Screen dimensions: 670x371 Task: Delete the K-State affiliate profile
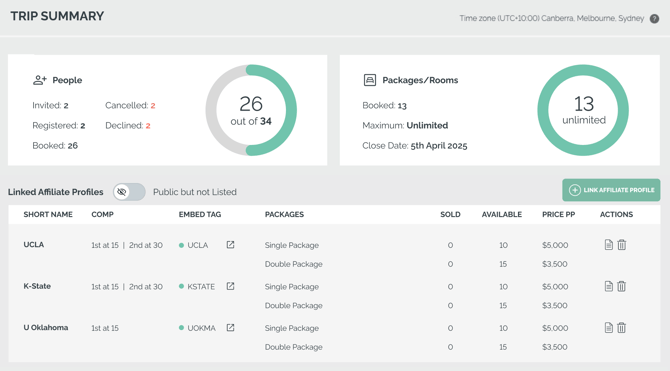(622, 286)
